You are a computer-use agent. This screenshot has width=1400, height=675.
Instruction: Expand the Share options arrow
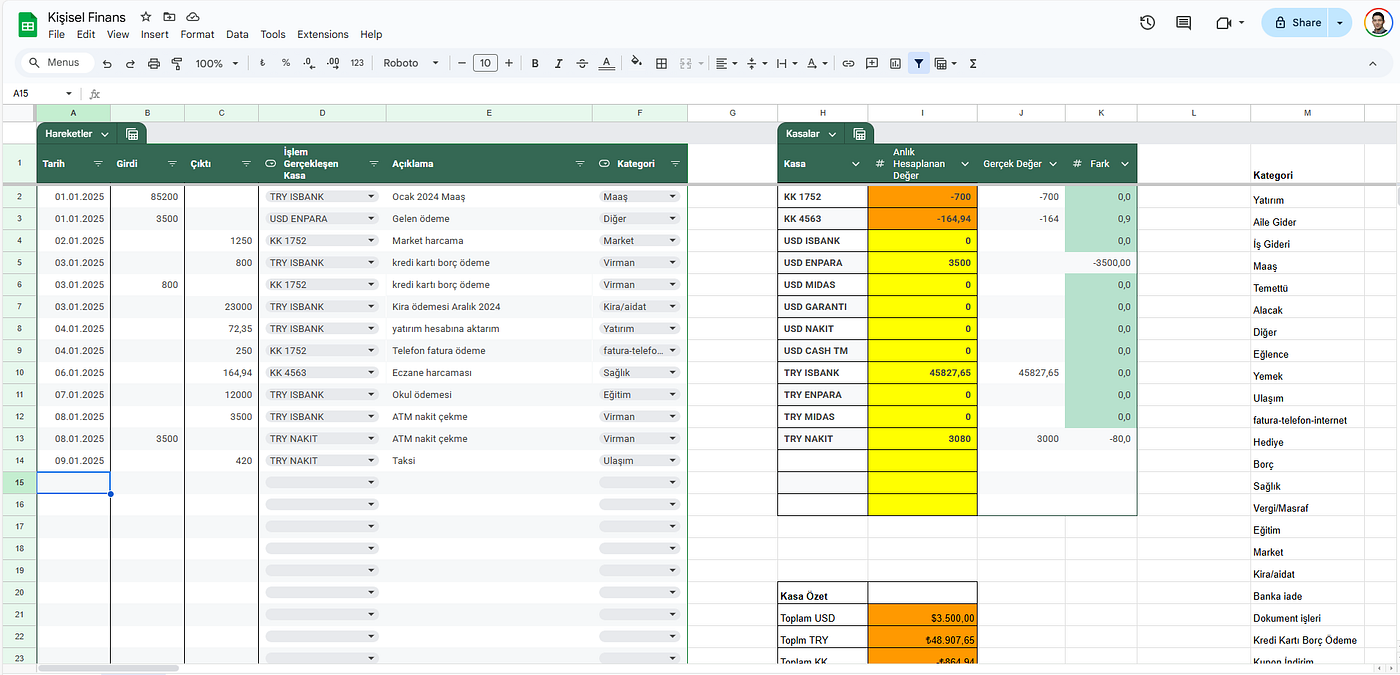[1340, 22]
